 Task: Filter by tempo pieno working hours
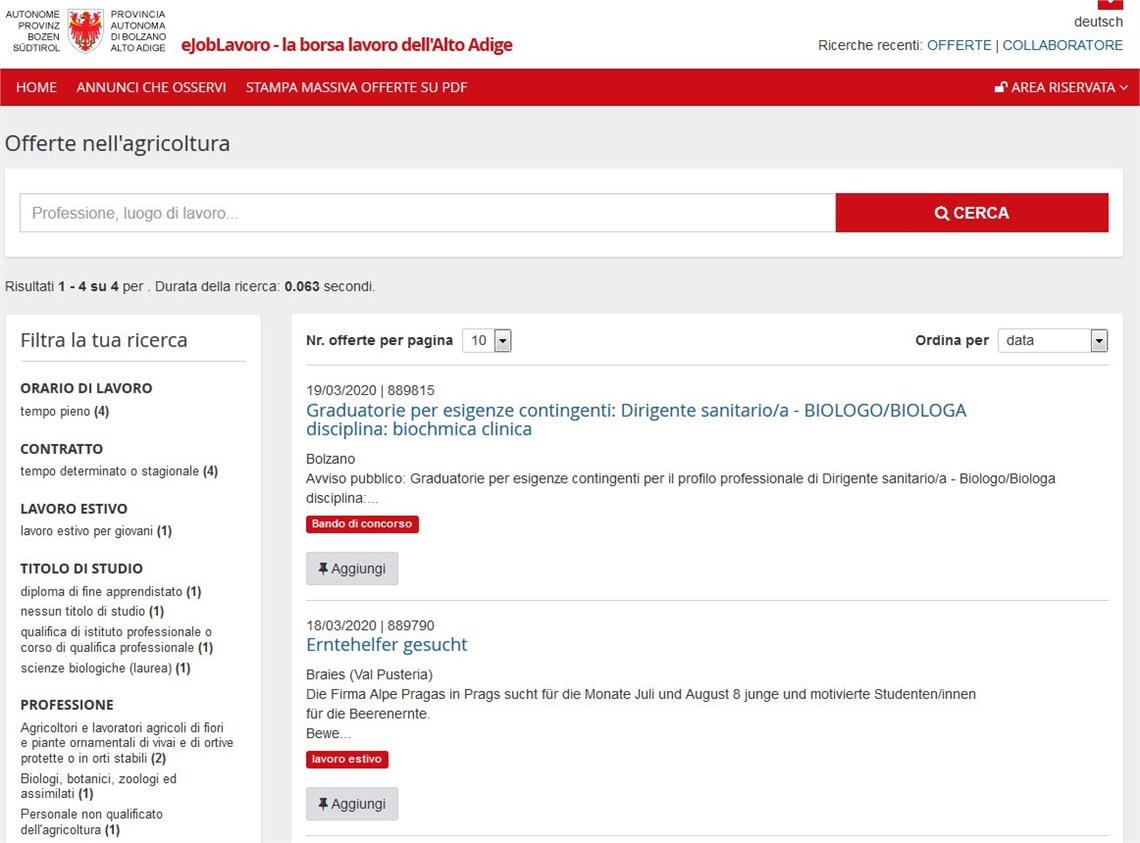click(x=55, y=411)
